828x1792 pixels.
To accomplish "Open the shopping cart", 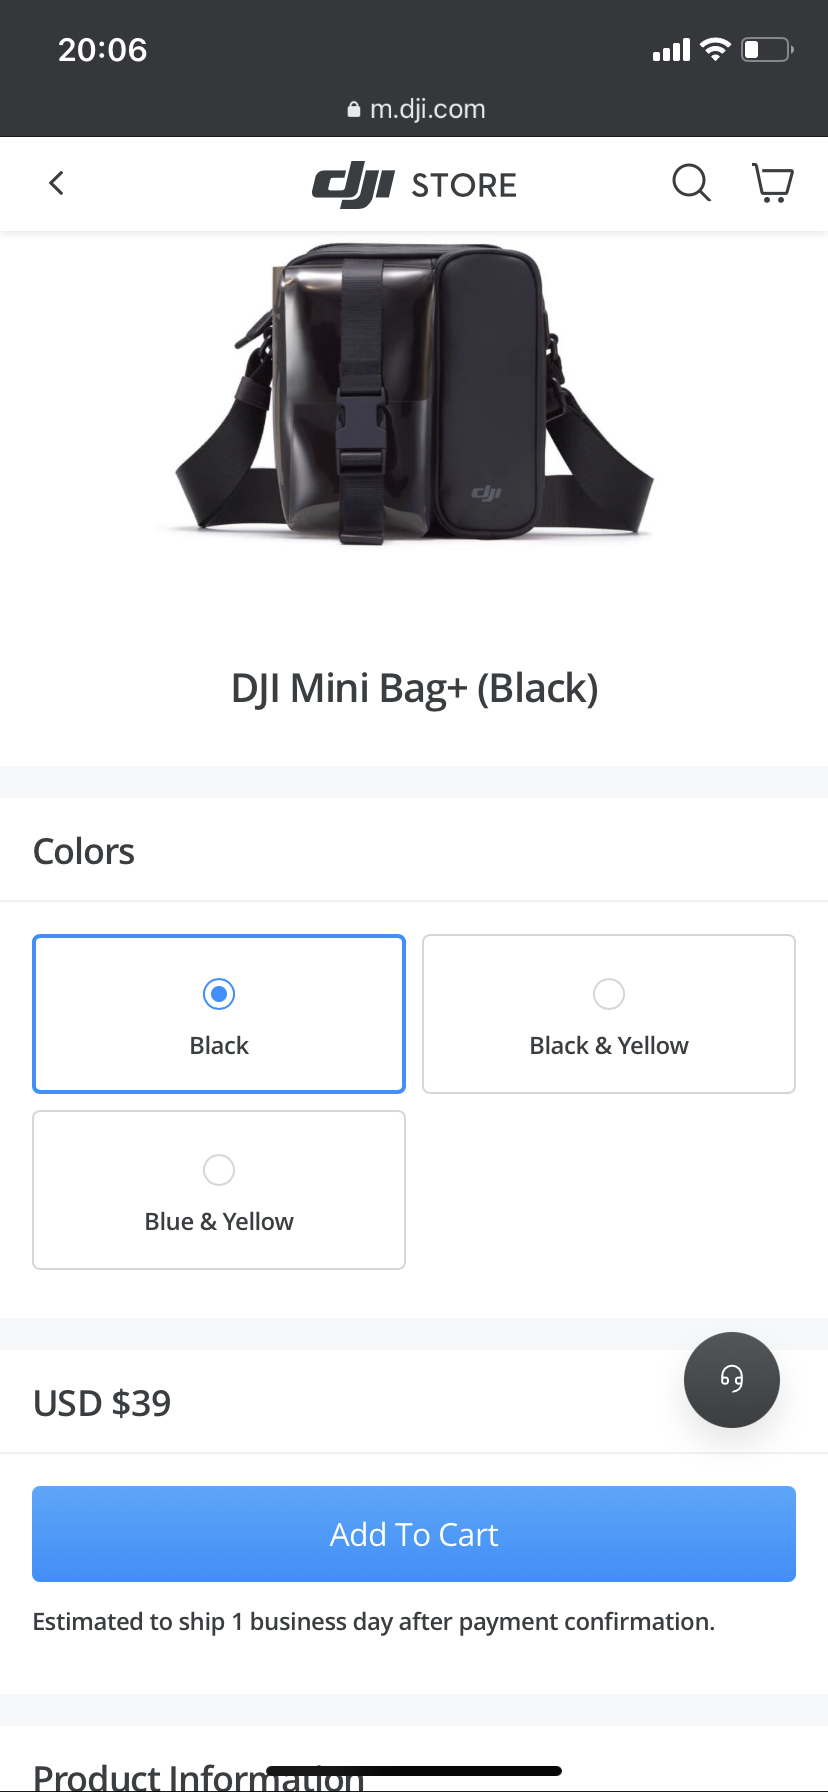I will click(x=772, y=183).
